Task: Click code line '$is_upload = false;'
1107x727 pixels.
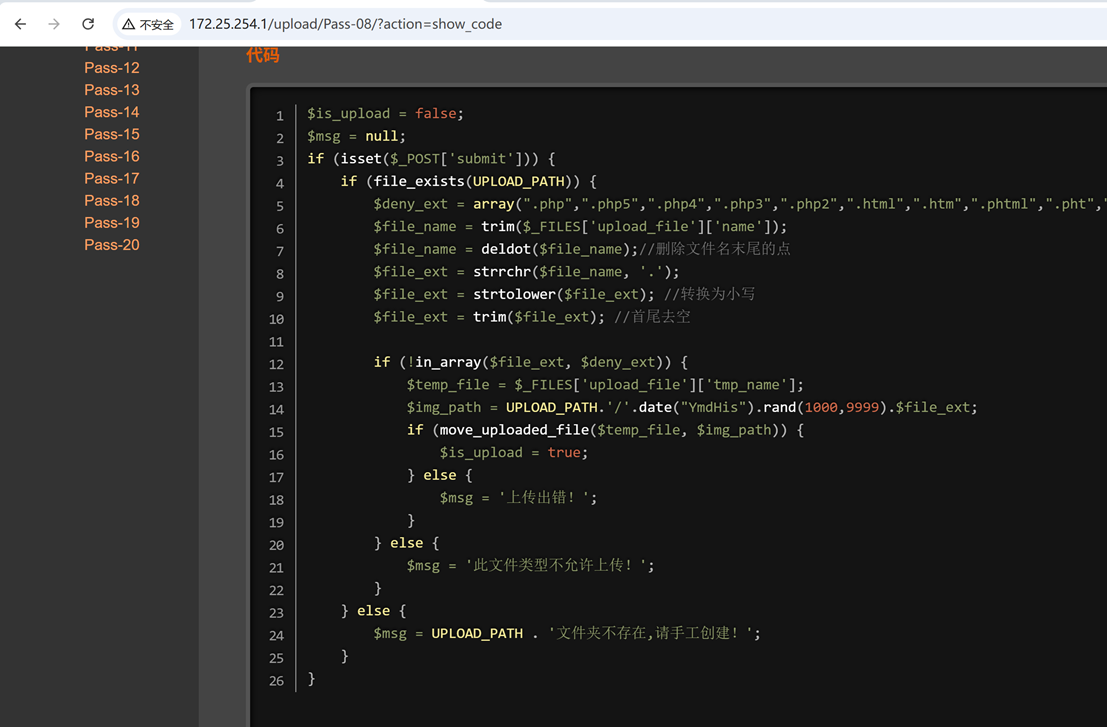Action: tap(385, 114)
